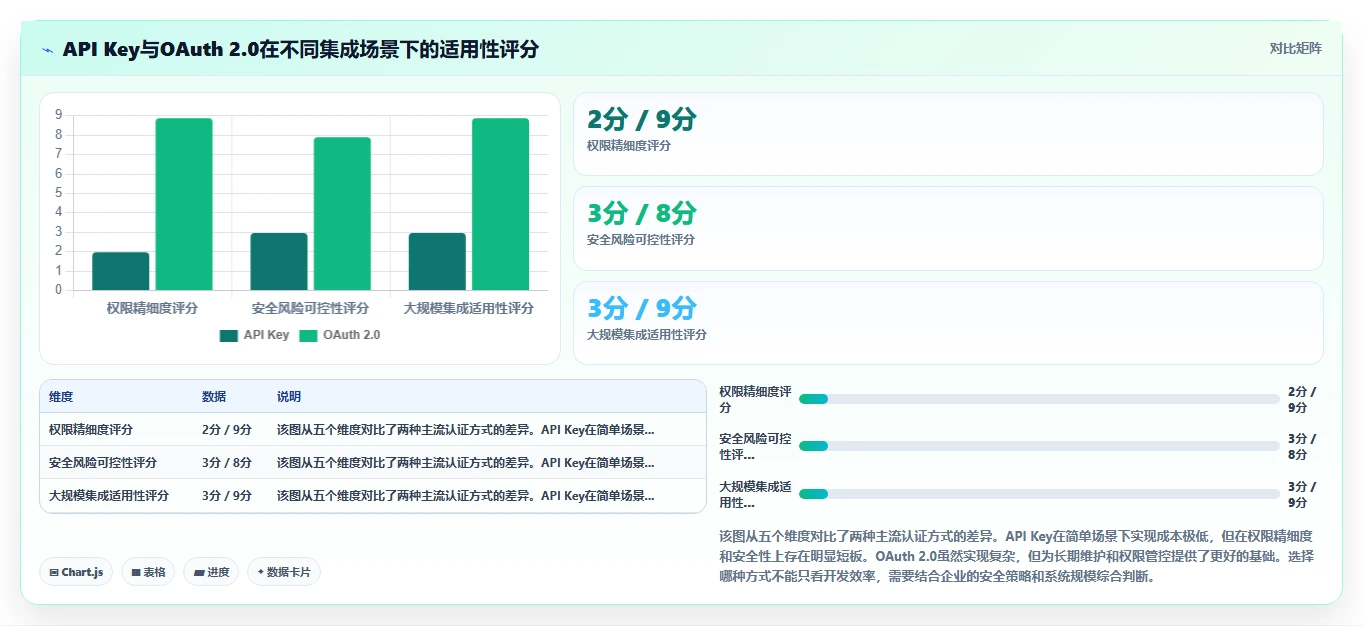The width and height of the screenshot is (1363, 626).
Task: Click 3分 / 9分 value beside progress bar
Action: coord(1302,494)
